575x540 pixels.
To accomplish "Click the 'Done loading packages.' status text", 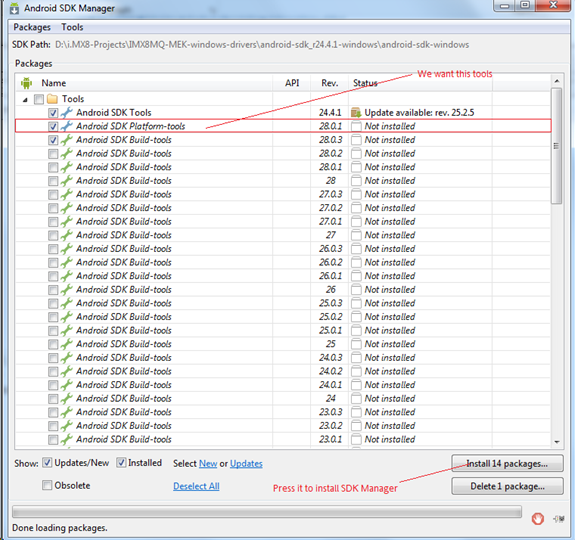I will pos(60,528).
